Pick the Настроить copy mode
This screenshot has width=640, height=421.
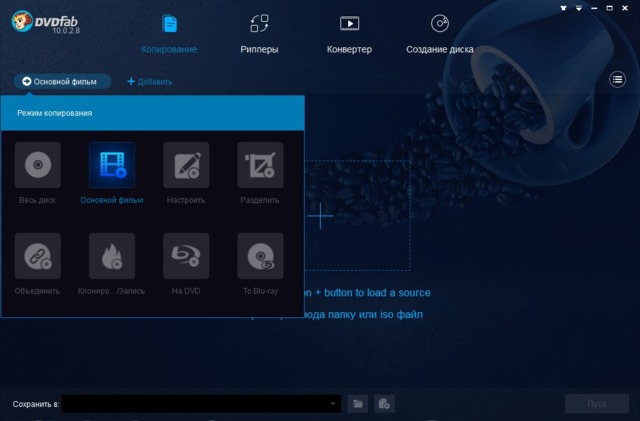pyautogui.click(x=186, y=166)
